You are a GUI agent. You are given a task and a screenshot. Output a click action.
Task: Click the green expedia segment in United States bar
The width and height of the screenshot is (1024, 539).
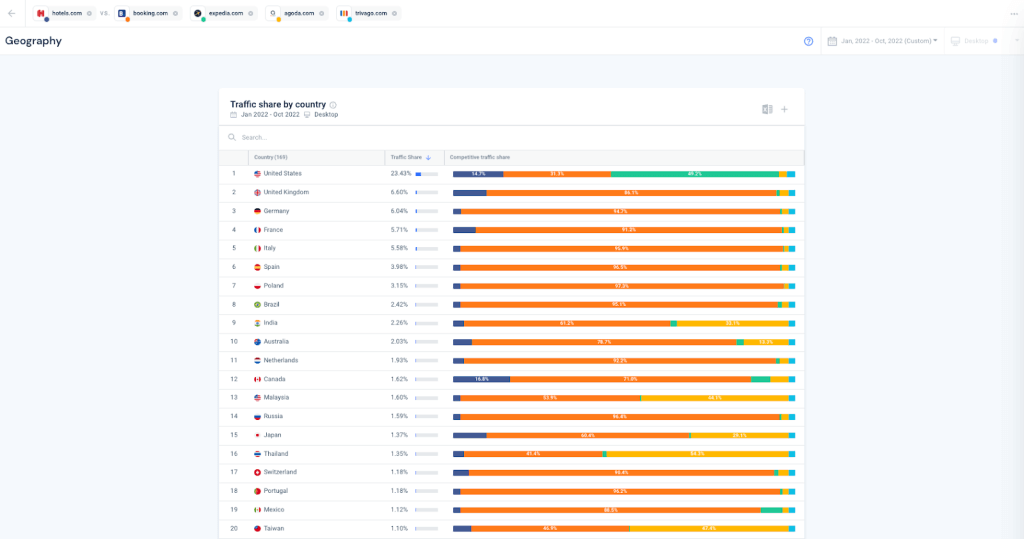tap(695, 174)
